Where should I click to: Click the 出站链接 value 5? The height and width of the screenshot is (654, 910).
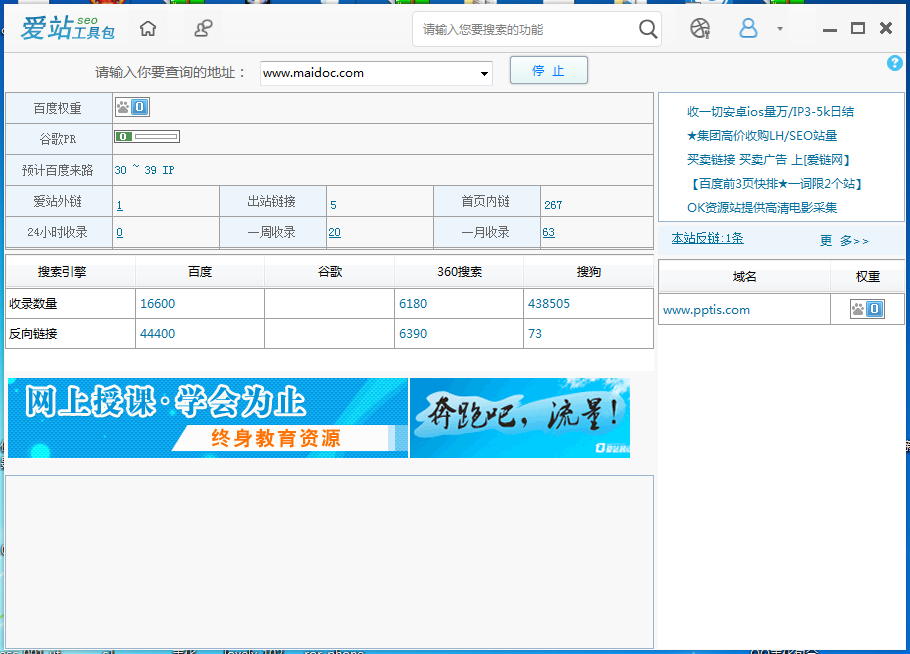(333, 205)
